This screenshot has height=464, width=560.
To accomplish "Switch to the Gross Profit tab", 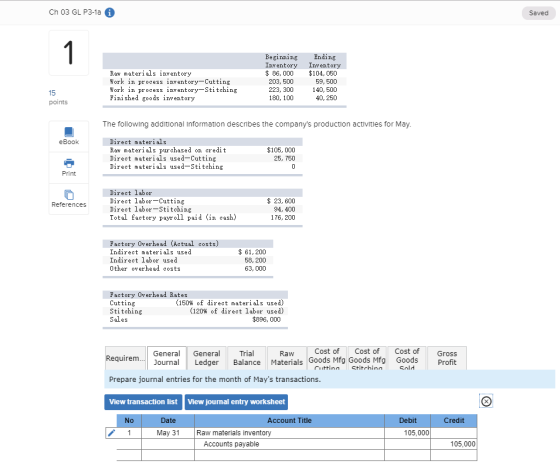I will click(x=447, y=358).
